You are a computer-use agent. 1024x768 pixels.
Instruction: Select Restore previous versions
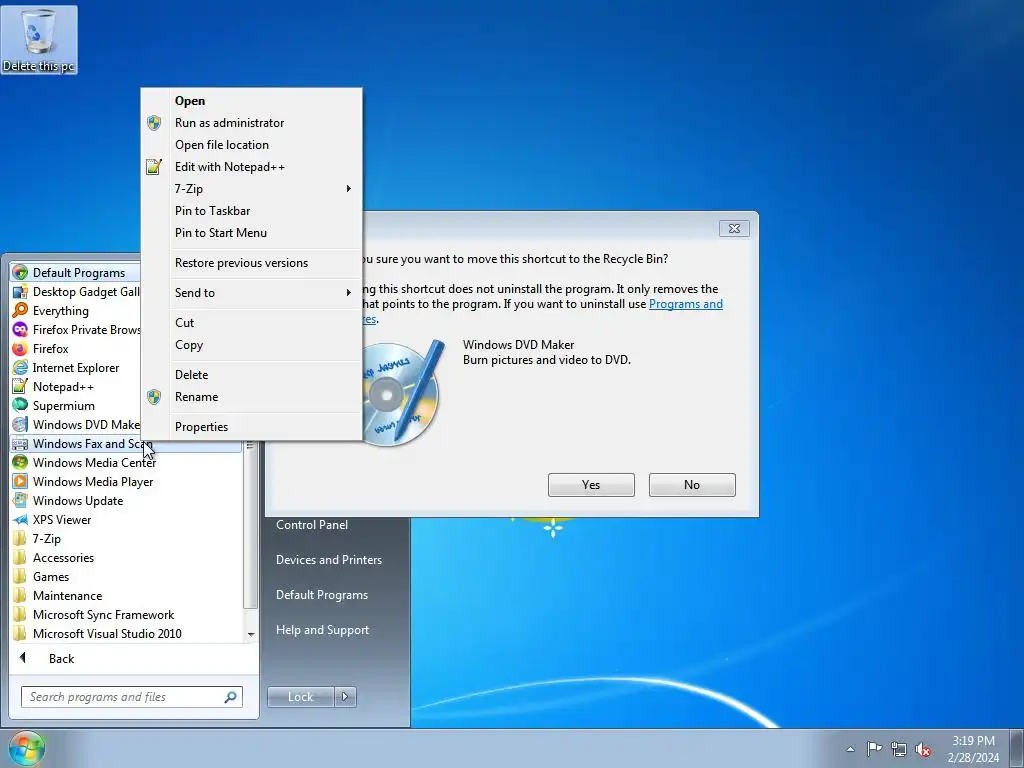(x=251, y=263)
